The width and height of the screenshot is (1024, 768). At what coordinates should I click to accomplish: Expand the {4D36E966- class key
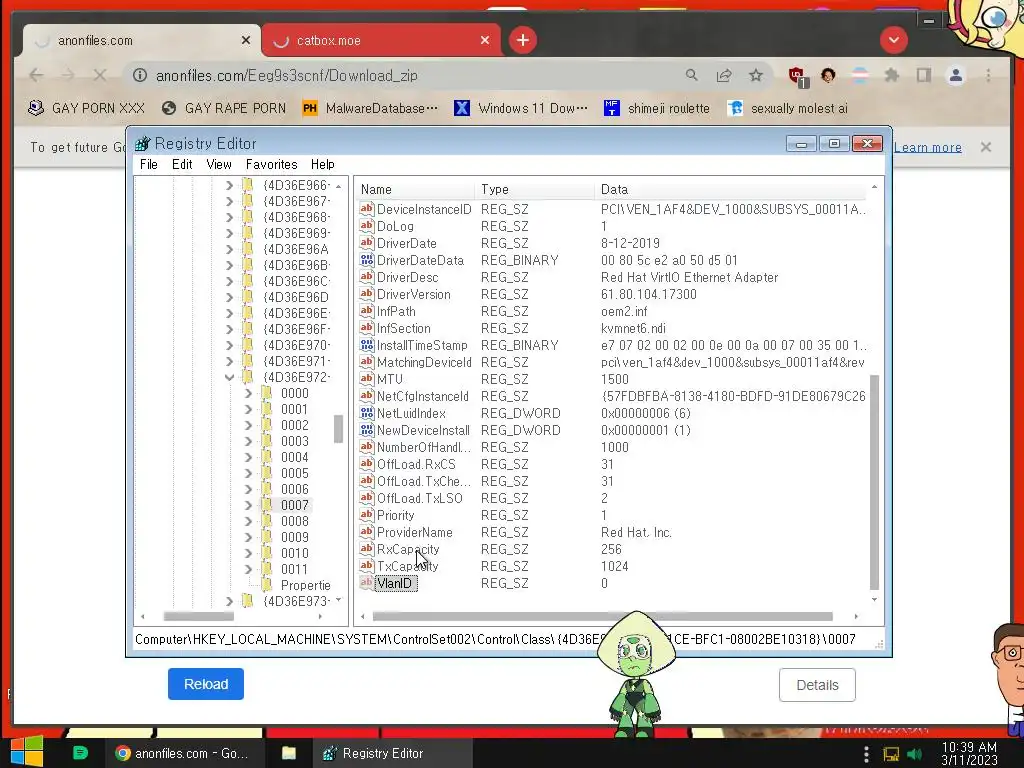tap(229, 185)
